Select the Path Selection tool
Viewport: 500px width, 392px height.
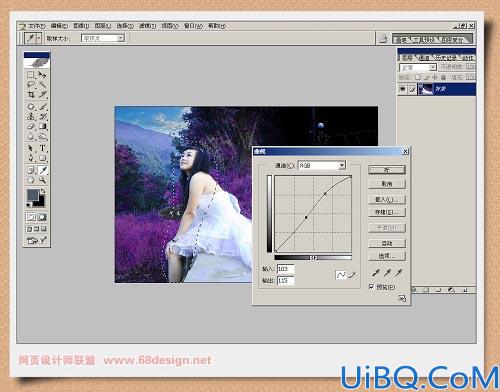pyautogui.click(x=31, y=148)
